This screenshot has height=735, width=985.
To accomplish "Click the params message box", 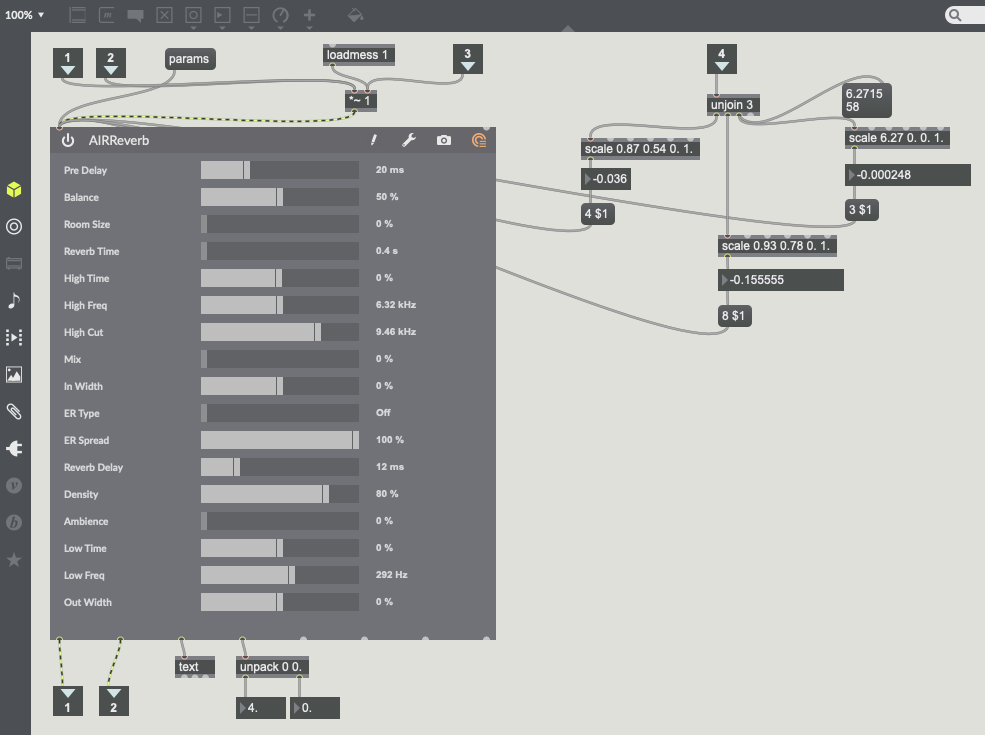I will [x=189, y=59].
